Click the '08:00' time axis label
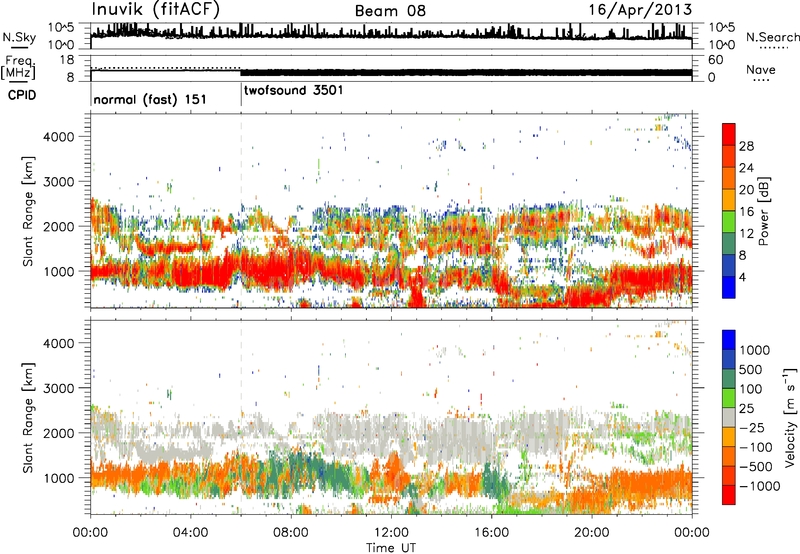The height and width of the screenshot is (554, 800). (x=291, y=533)
